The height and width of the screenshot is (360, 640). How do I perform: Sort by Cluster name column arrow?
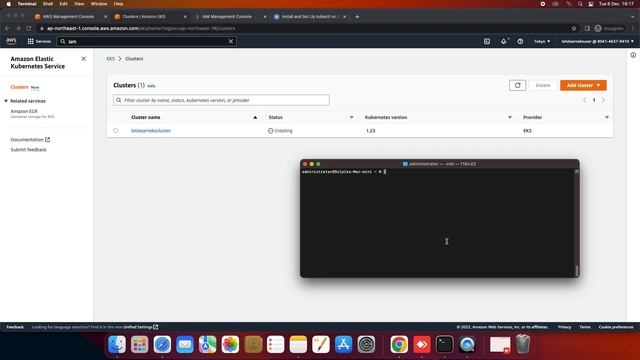[255, 117]
